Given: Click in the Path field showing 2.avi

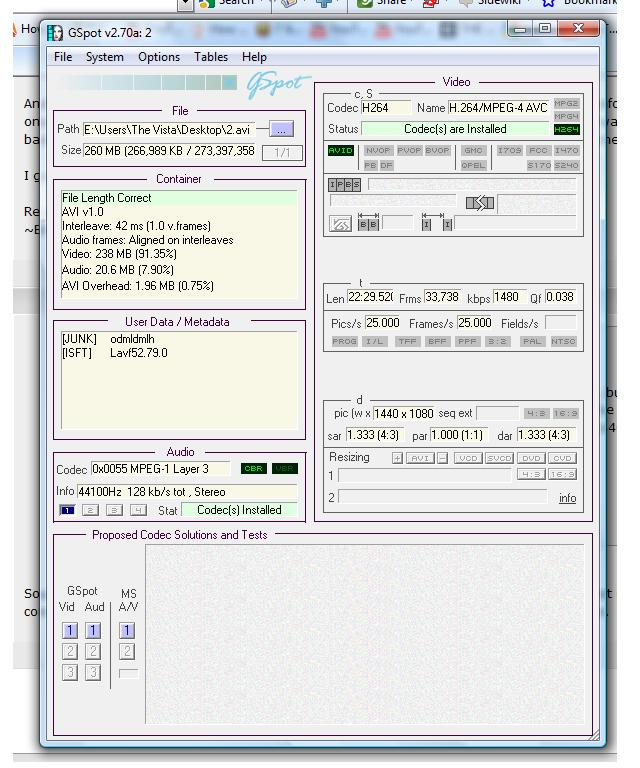Looking at the screenshot, I should [x=169, y=129].
